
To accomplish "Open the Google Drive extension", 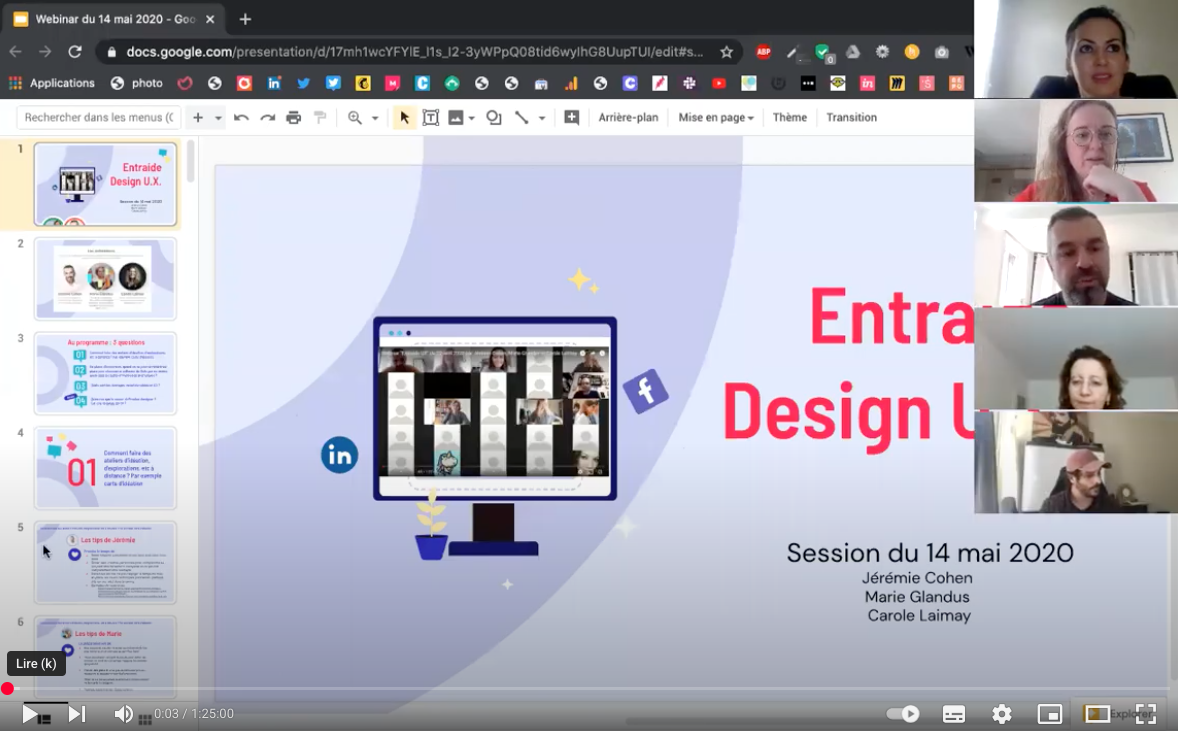I will [853, 52].
